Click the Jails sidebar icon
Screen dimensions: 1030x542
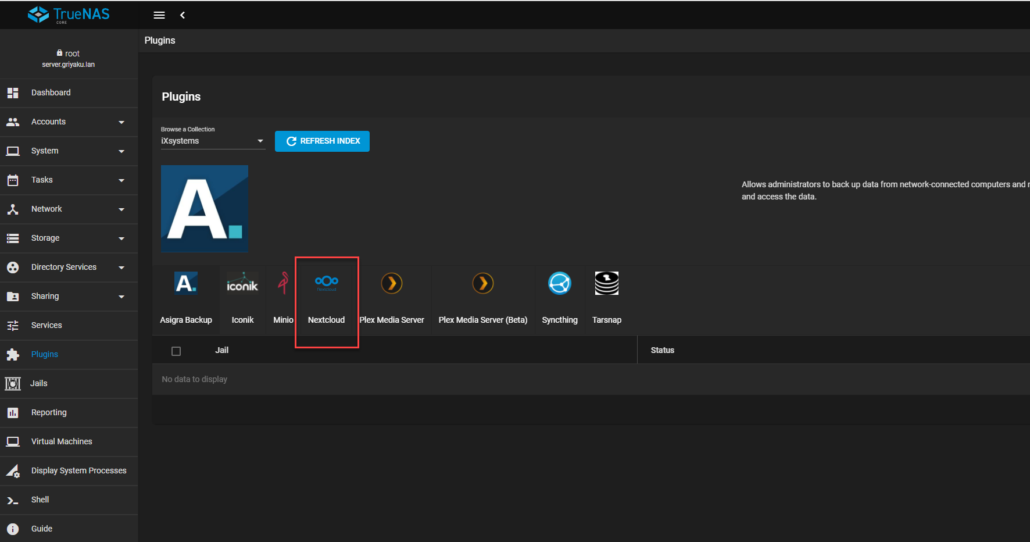tap(12, 384)
